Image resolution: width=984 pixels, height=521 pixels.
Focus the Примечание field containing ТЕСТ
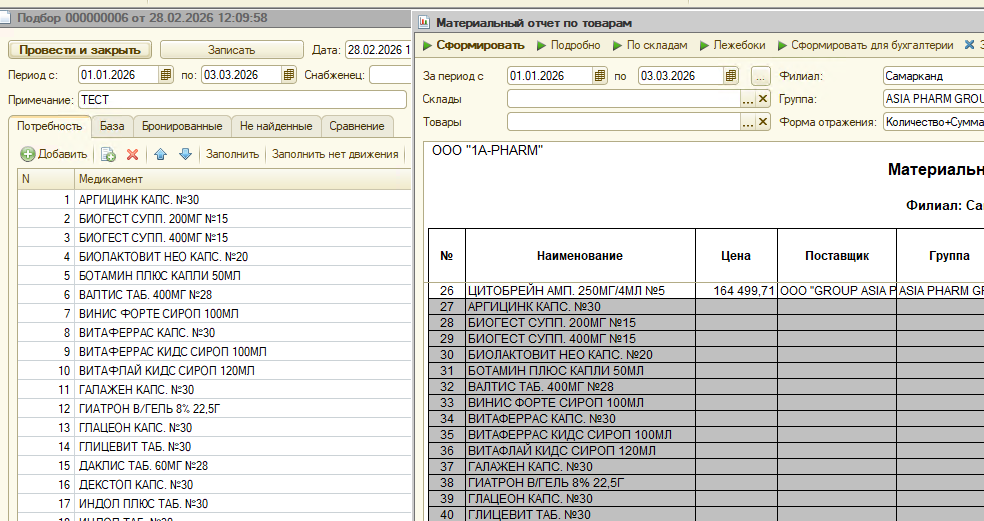coord(242,100)
